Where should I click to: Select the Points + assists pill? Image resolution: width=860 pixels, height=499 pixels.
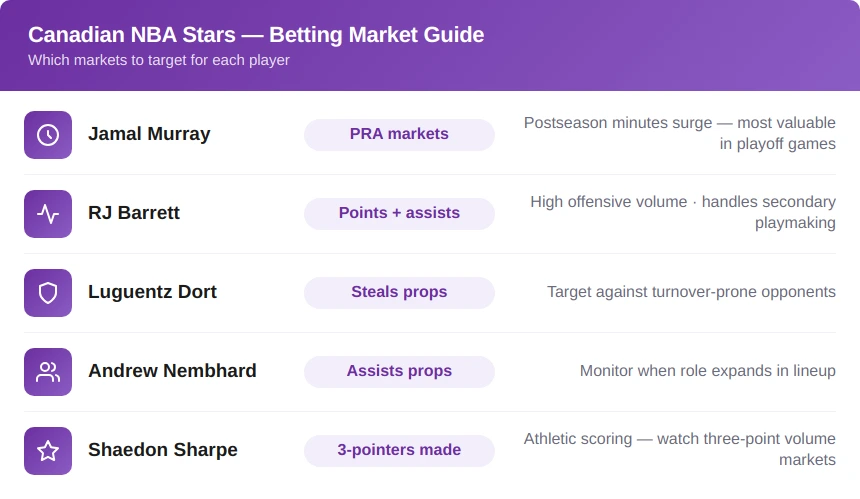click(399, 214)
